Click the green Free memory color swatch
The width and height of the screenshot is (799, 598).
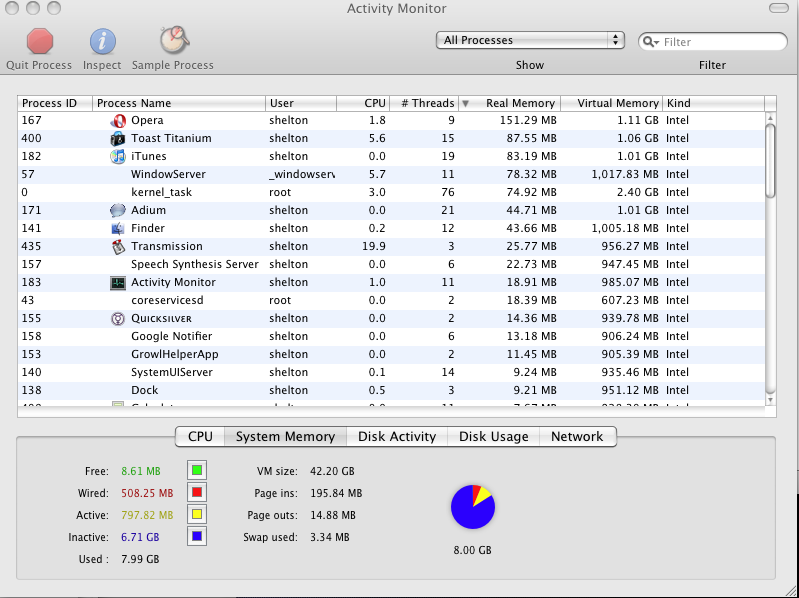tap(197, 470)
